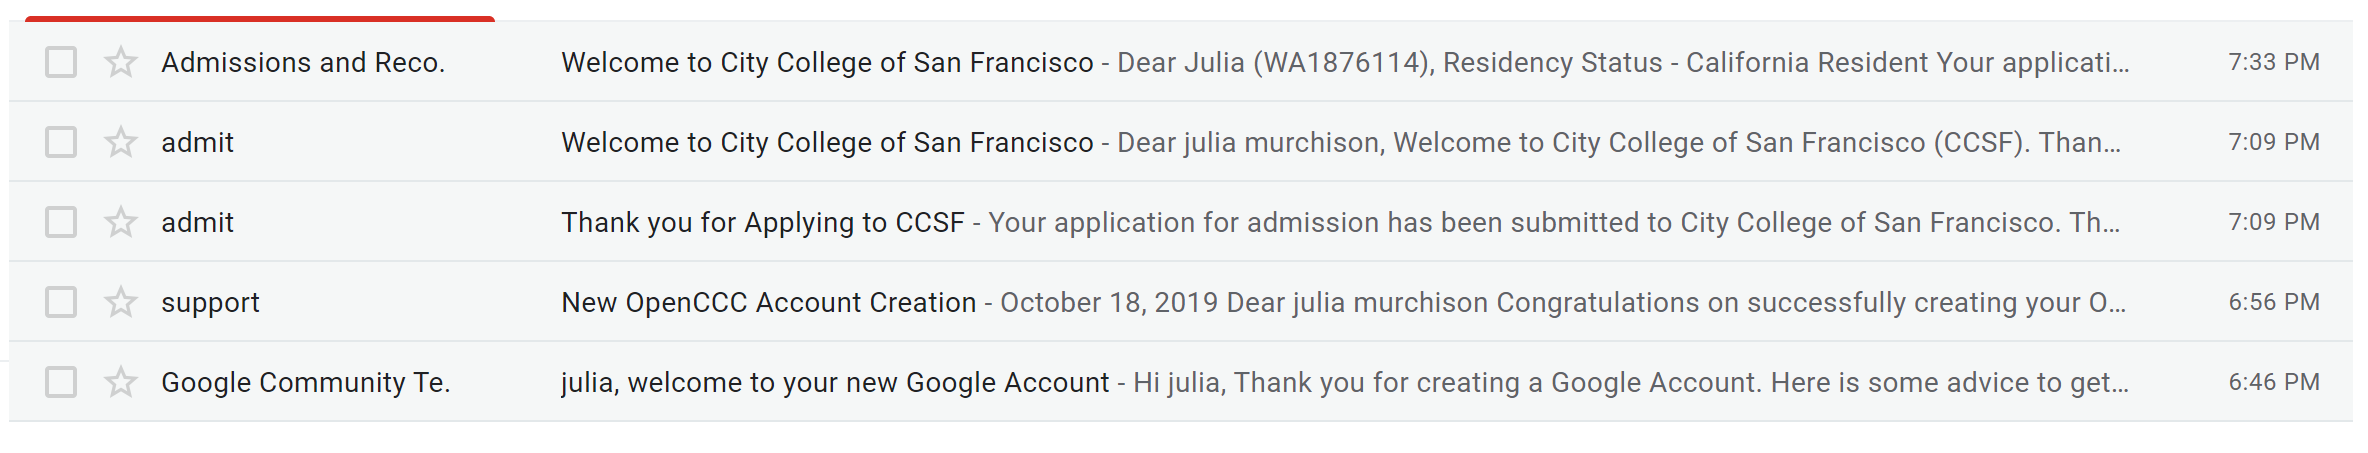Click sender name Admissions and Reco.
The width and height of the screenshot is (2368, 453).
point(303,62)
